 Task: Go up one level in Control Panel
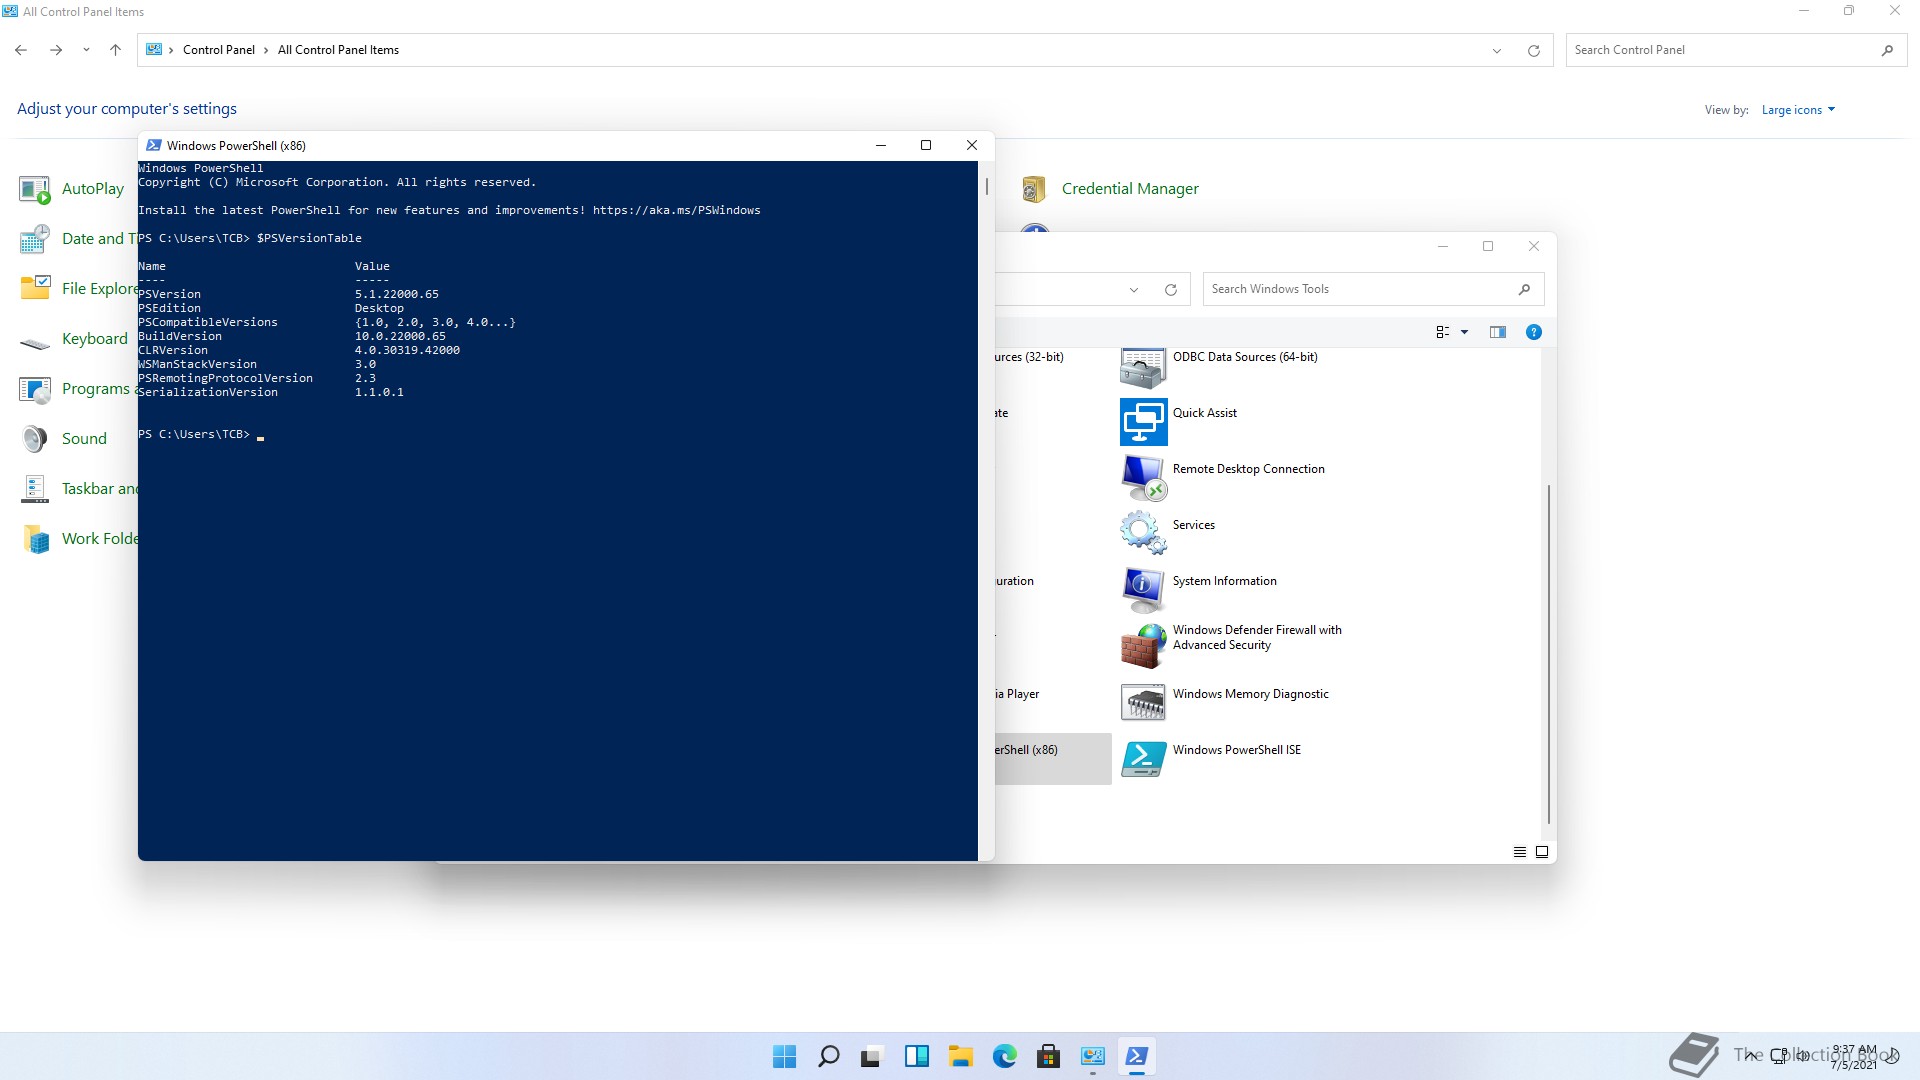point(115,50)
